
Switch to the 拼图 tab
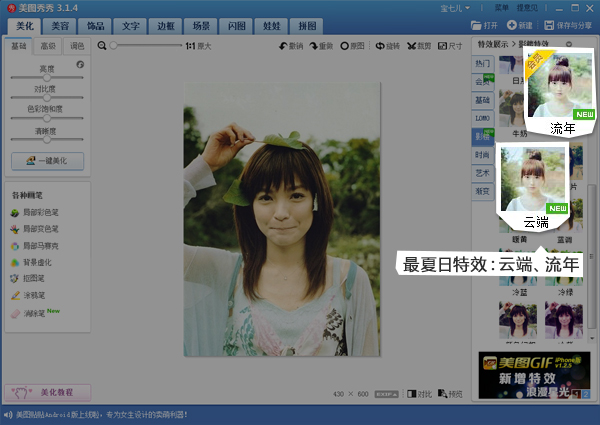coord(307,26)
